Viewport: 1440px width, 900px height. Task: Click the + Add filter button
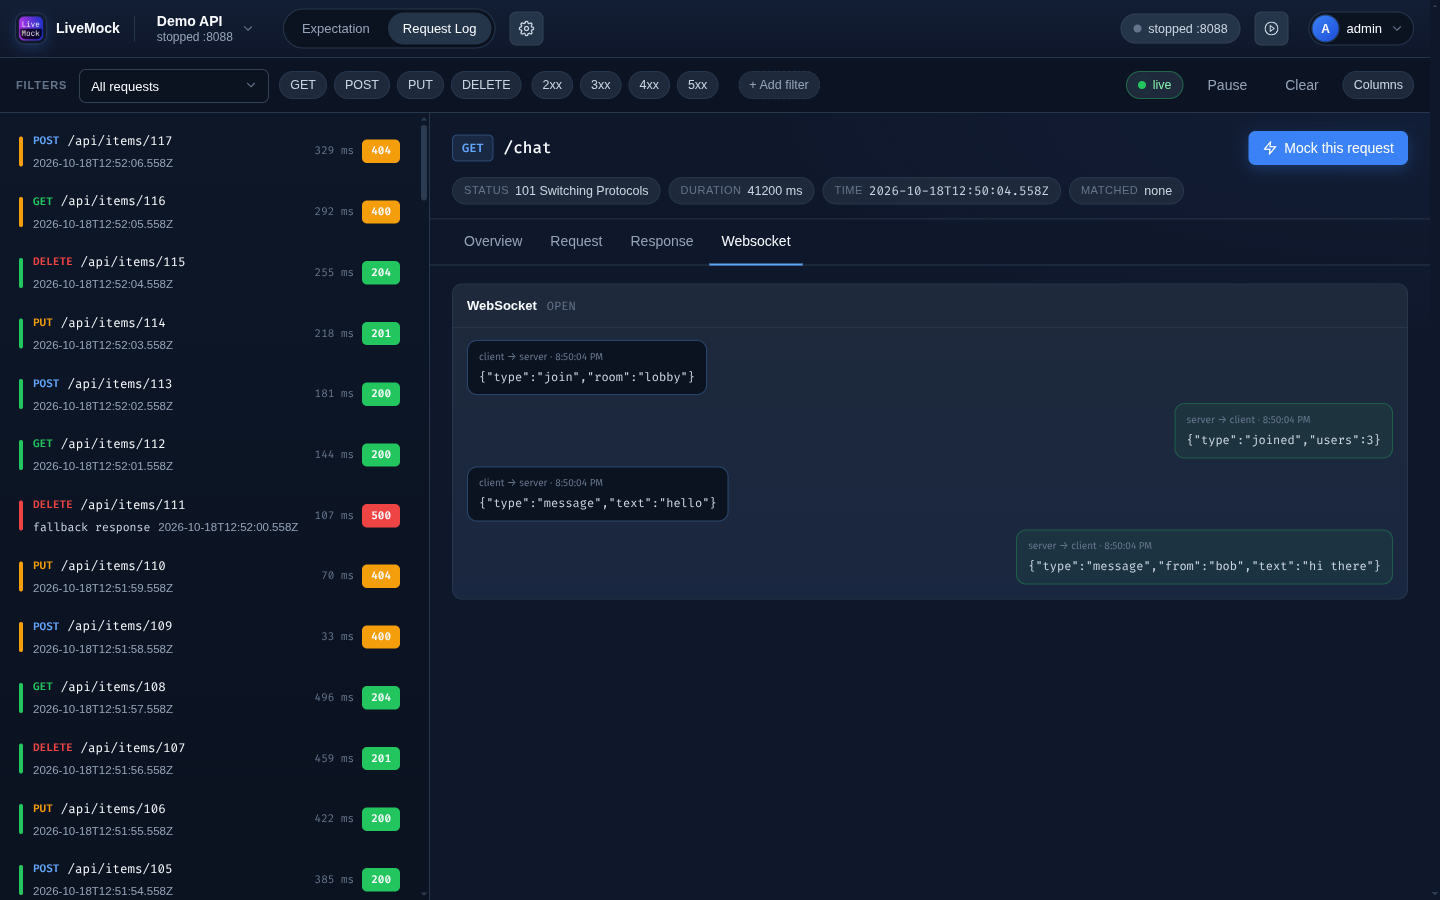click(x=779, y=85)
